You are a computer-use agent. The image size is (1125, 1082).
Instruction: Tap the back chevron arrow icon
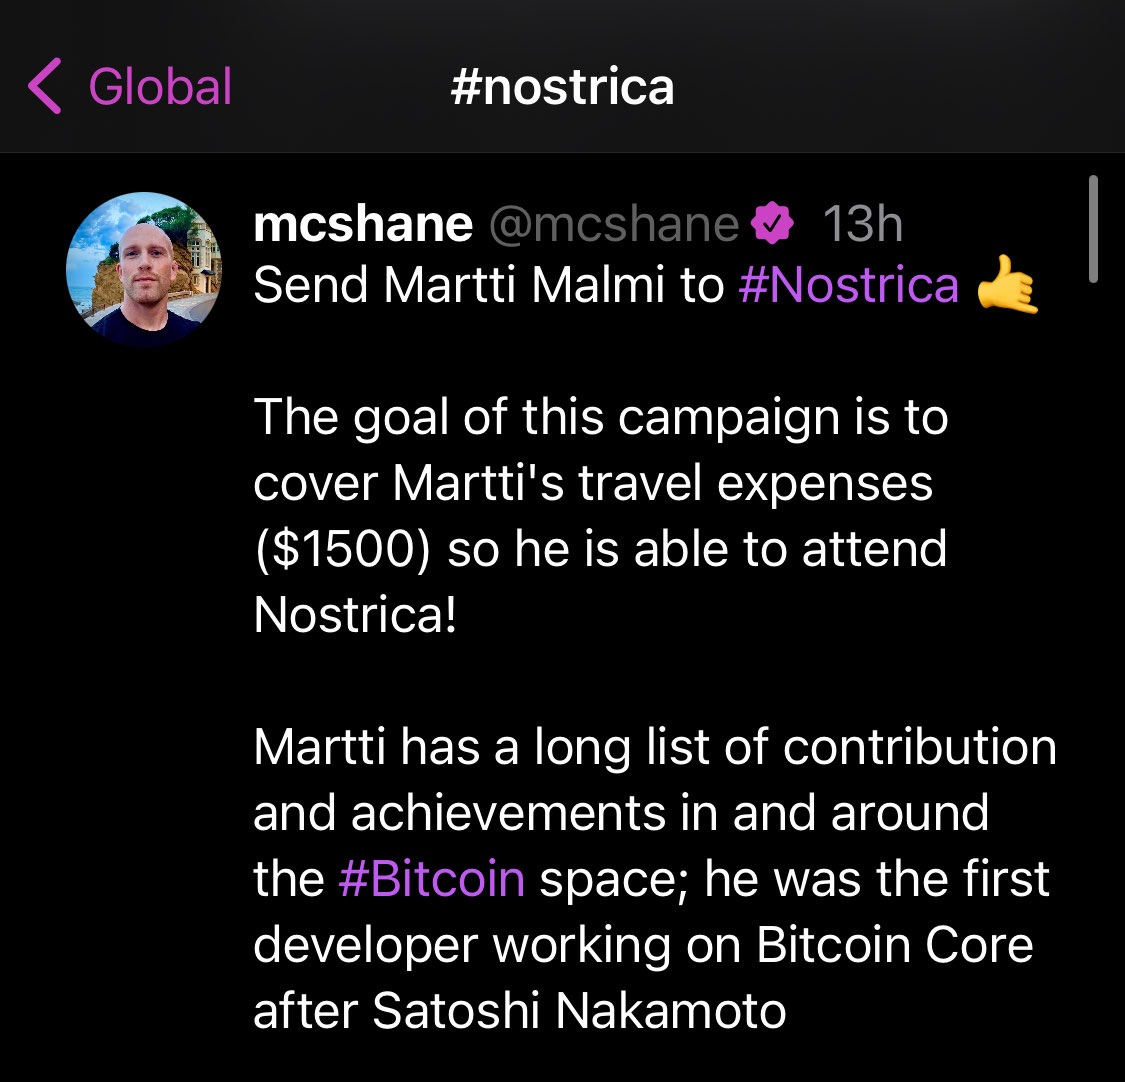(45, 86)
